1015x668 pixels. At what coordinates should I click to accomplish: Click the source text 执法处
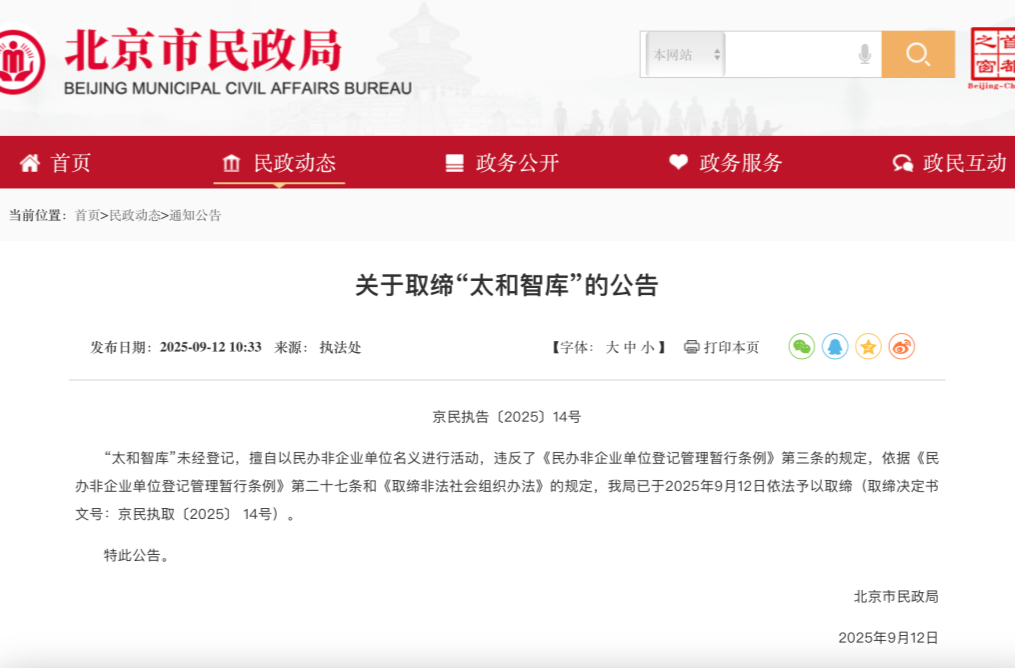[340, 348]
